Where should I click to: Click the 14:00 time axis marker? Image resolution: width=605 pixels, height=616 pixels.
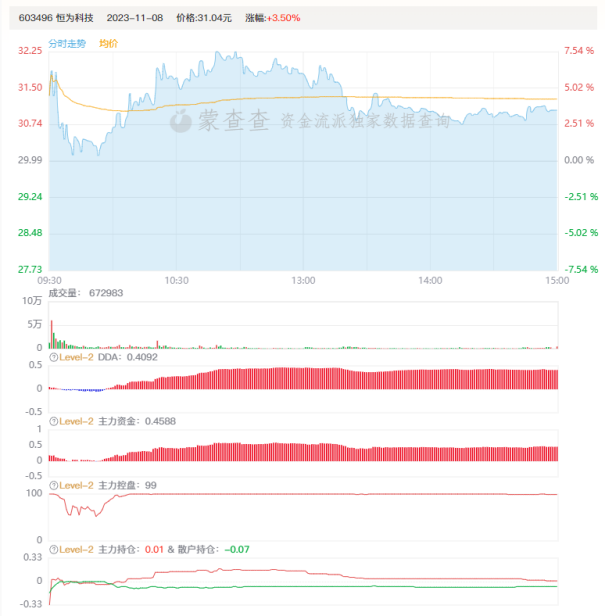pyautogui.click(x=430, y=280)
